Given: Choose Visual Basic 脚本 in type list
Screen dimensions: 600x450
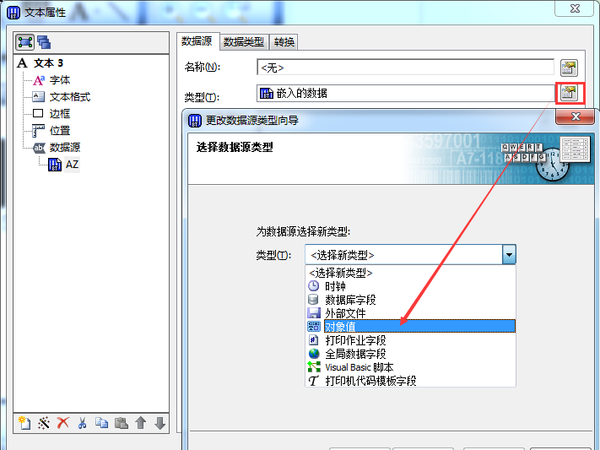Looking at the screenshot, I should [411, 367].
